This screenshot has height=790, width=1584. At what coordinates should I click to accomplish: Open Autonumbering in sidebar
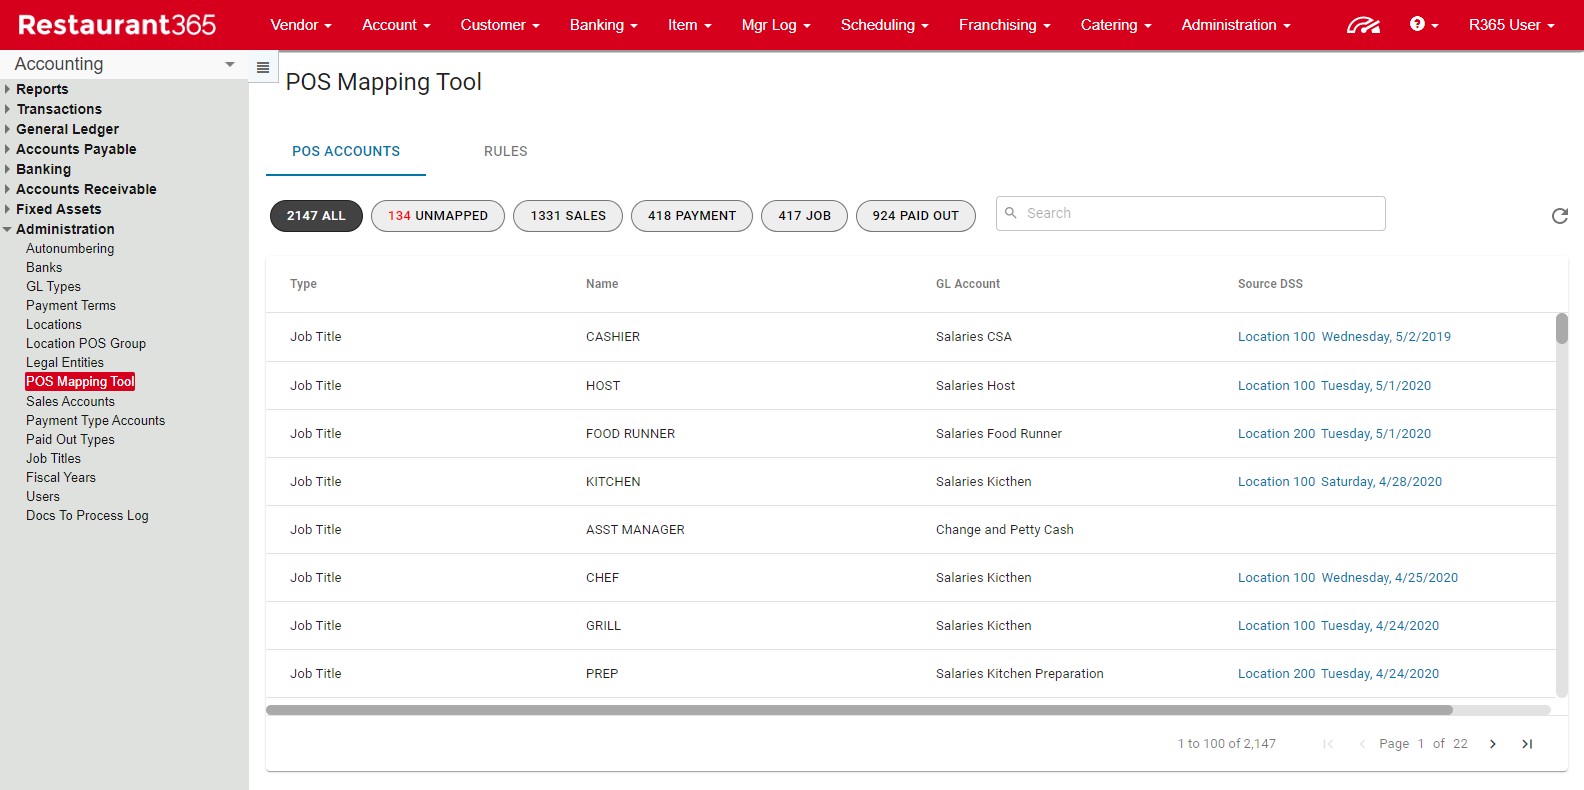70,249
